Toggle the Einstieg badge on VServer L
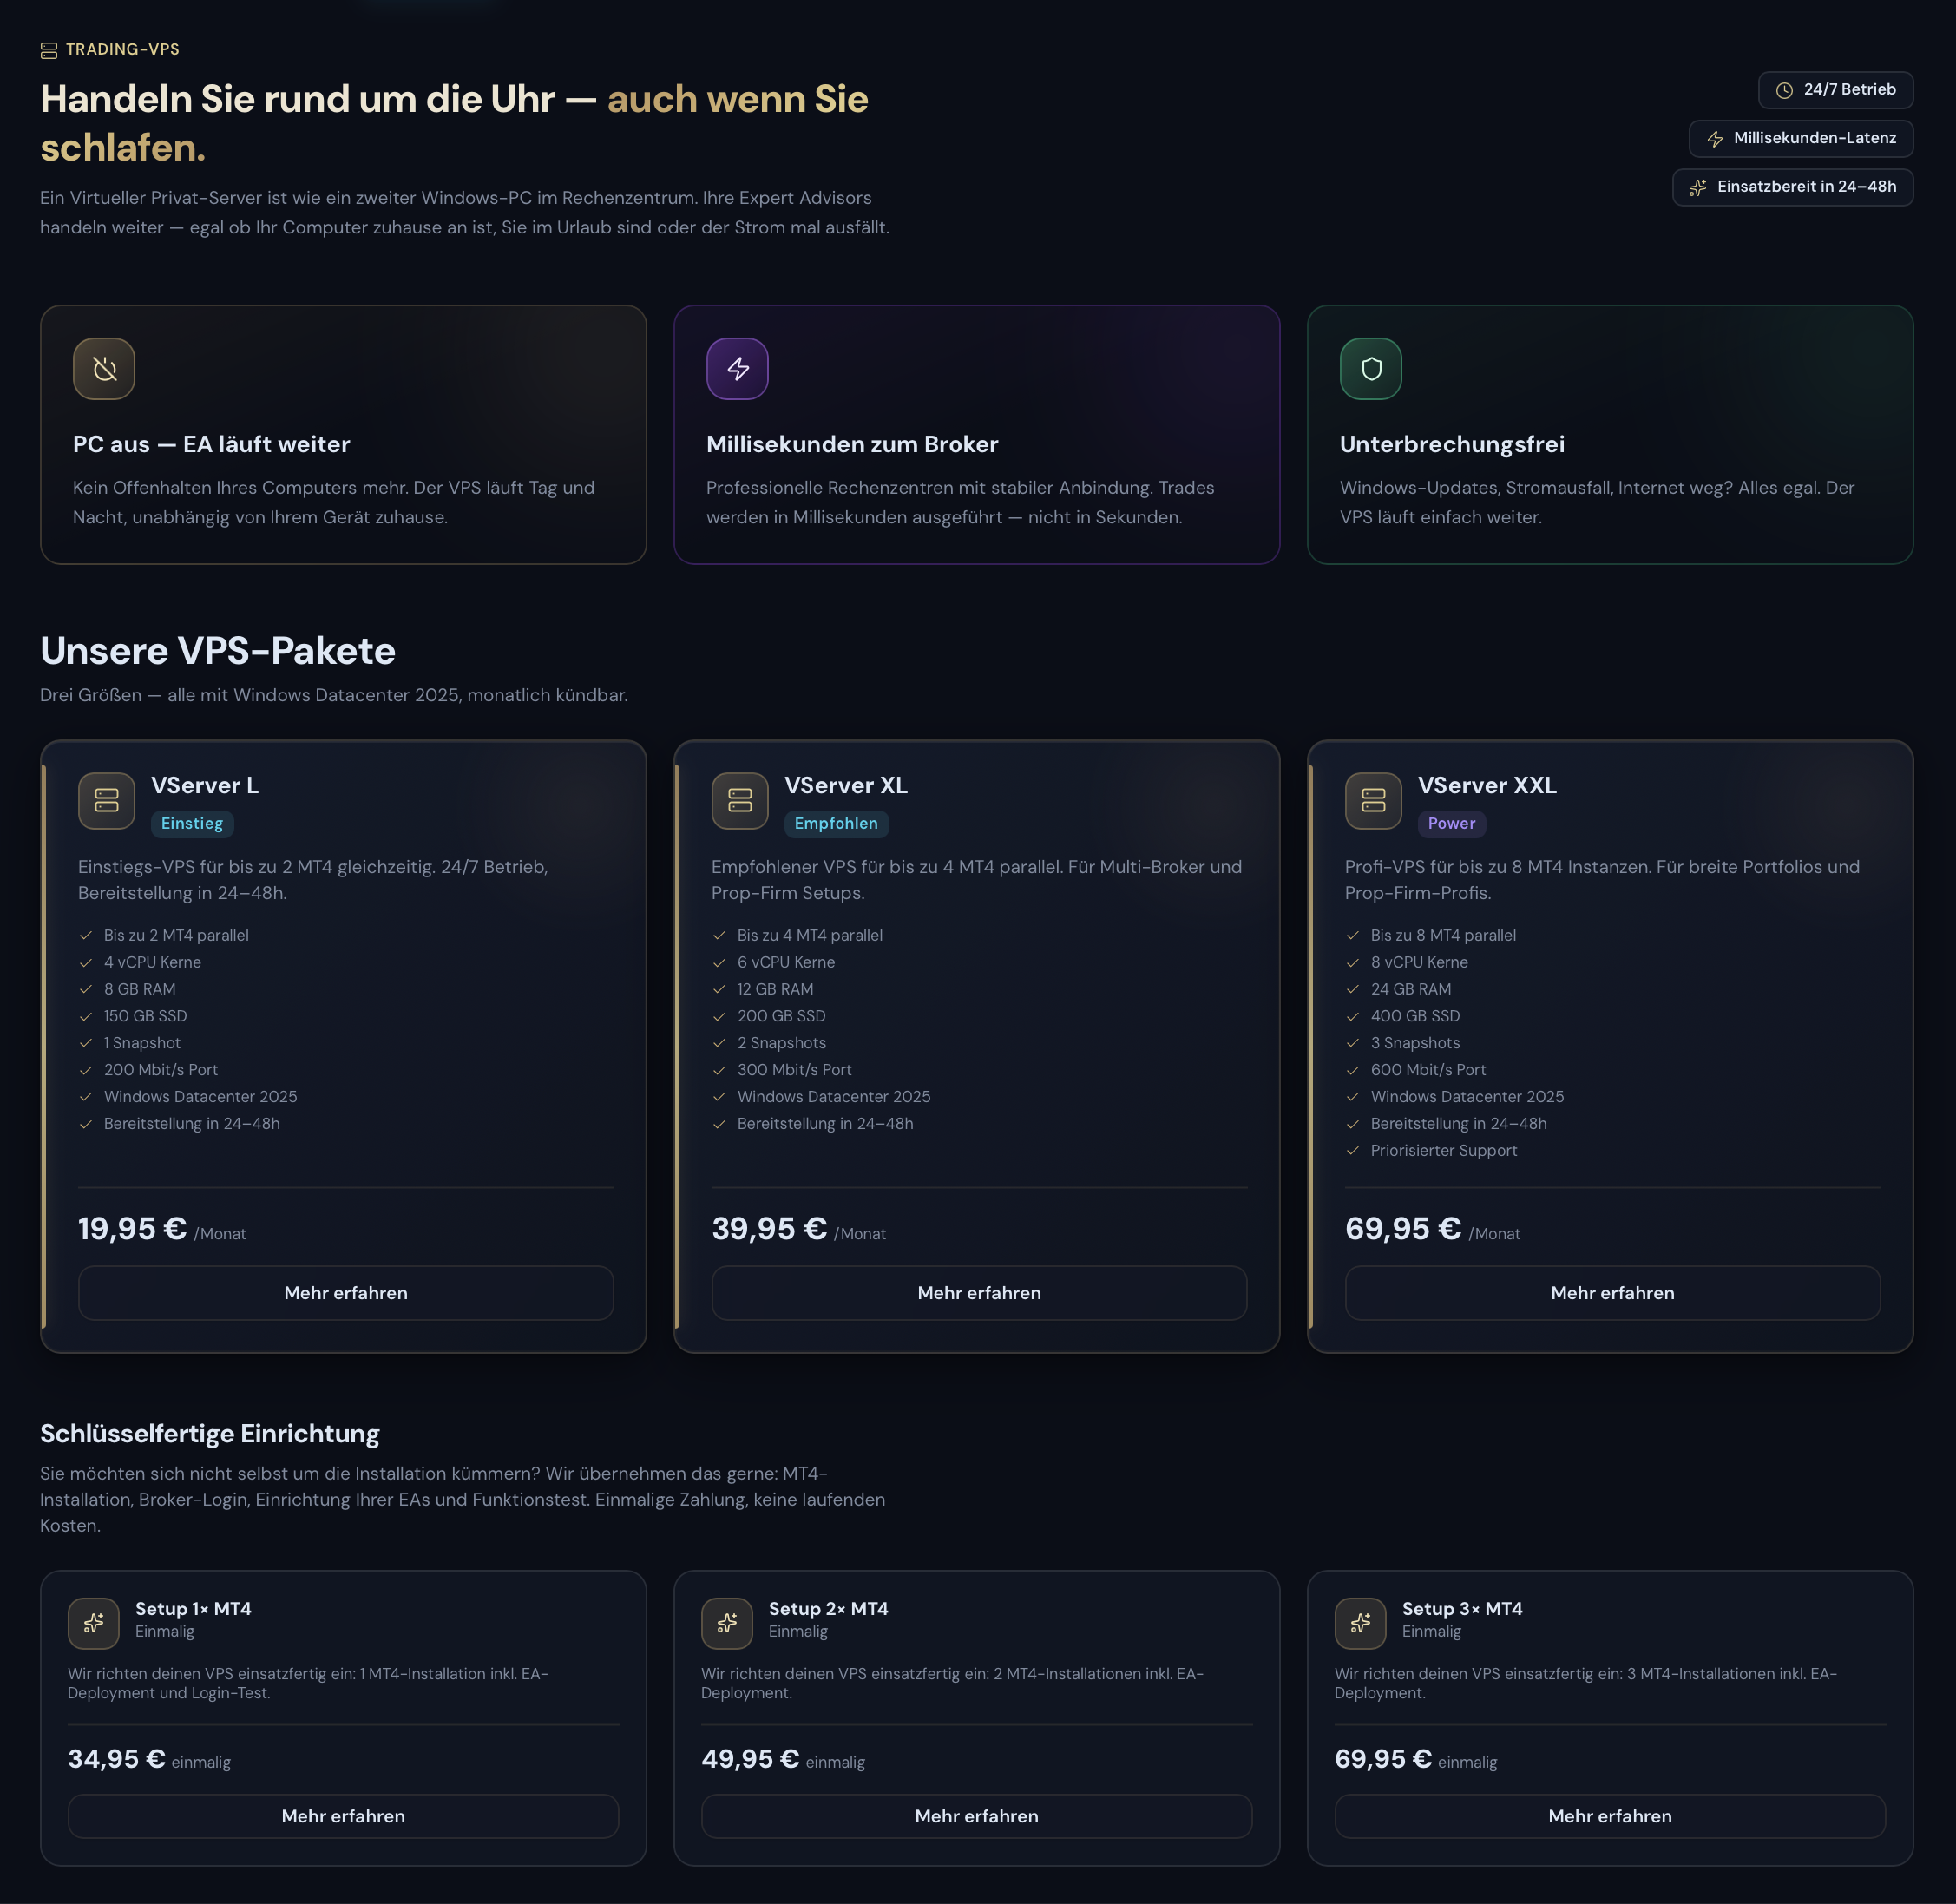This screenshot has width=1956, height=1904. tap(191, 824)
